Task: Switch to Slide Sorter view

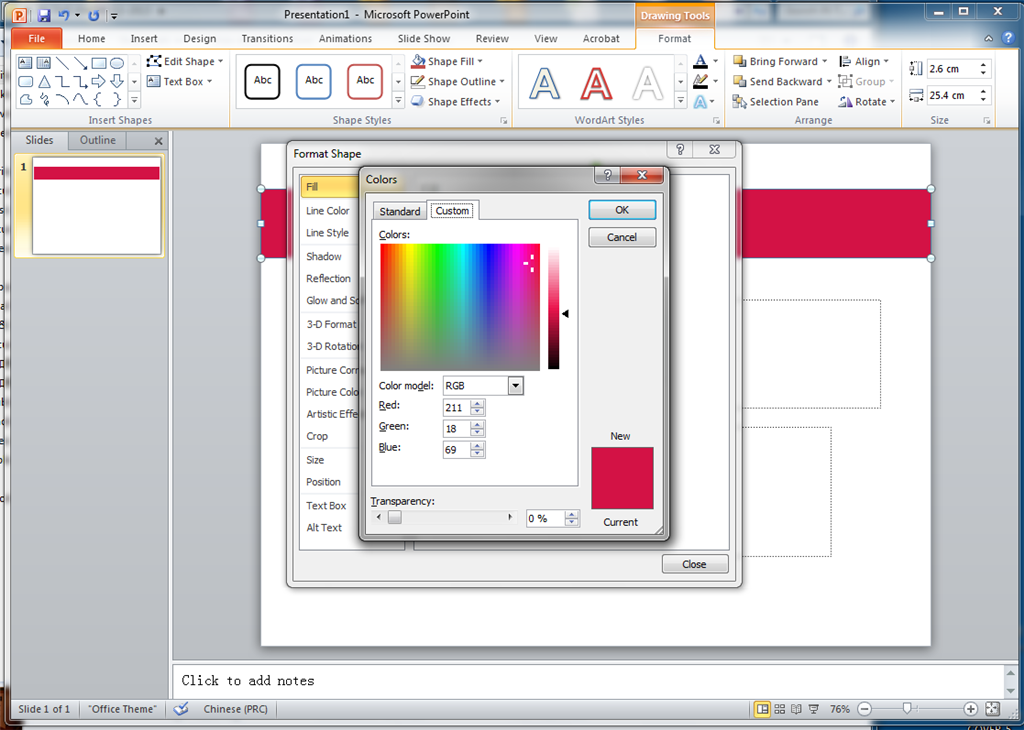Action: [780, 709]
